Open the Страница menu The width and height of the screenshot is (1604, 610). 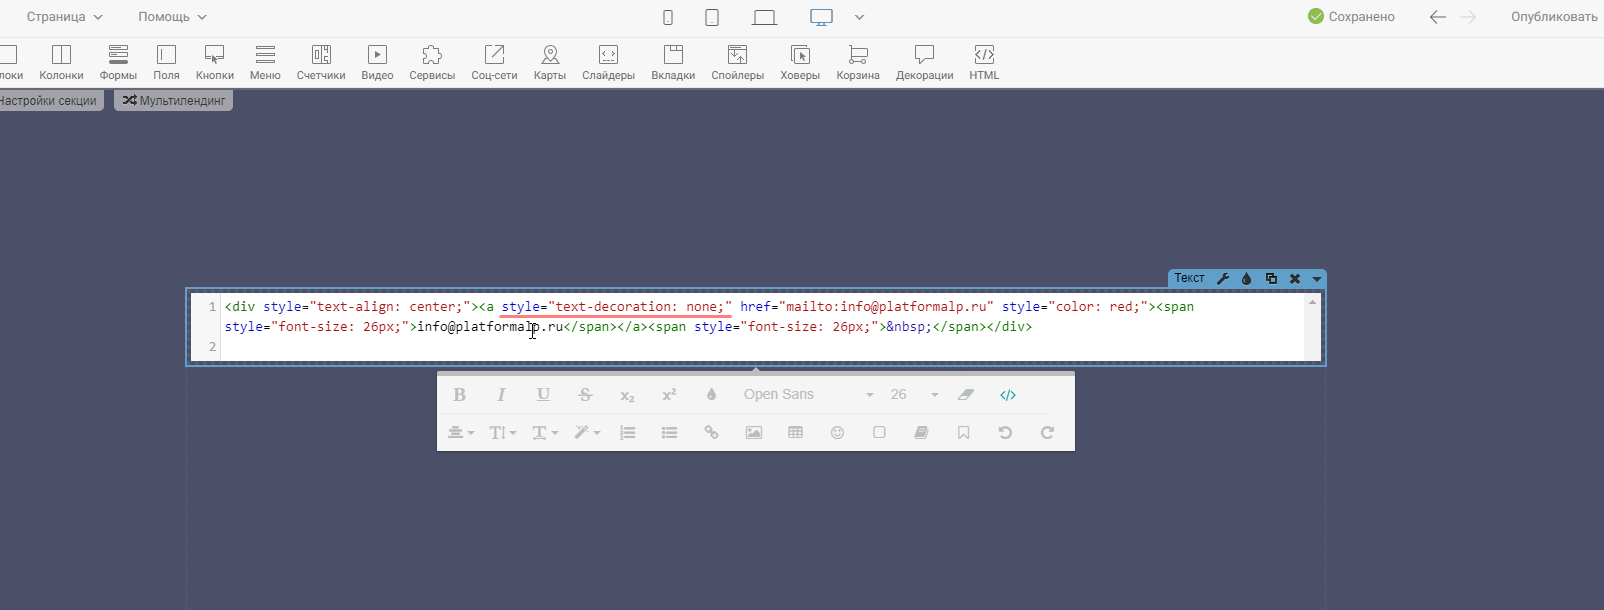click(x=64, y=17)
